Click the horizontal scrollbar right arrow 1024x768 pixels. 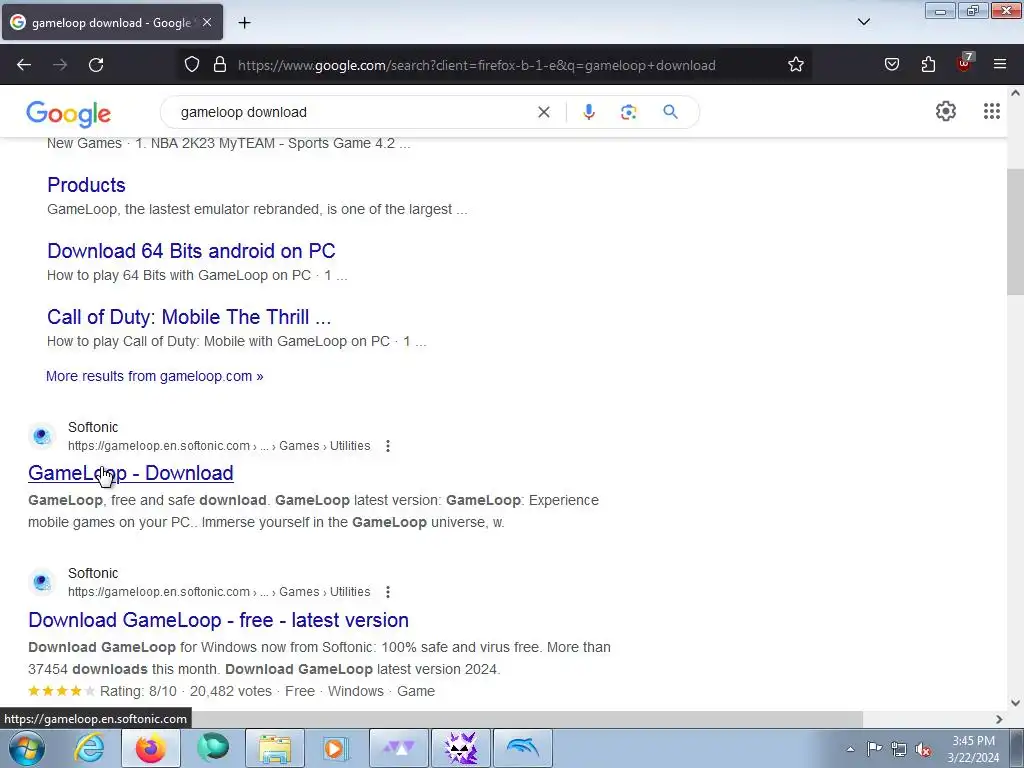(x=999, y=719)
